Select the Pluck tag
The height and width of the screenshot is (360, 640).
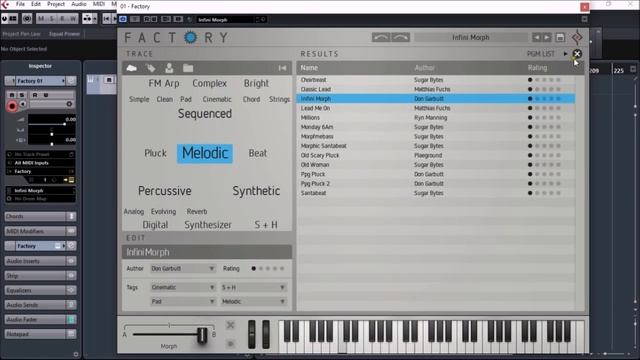155,153
